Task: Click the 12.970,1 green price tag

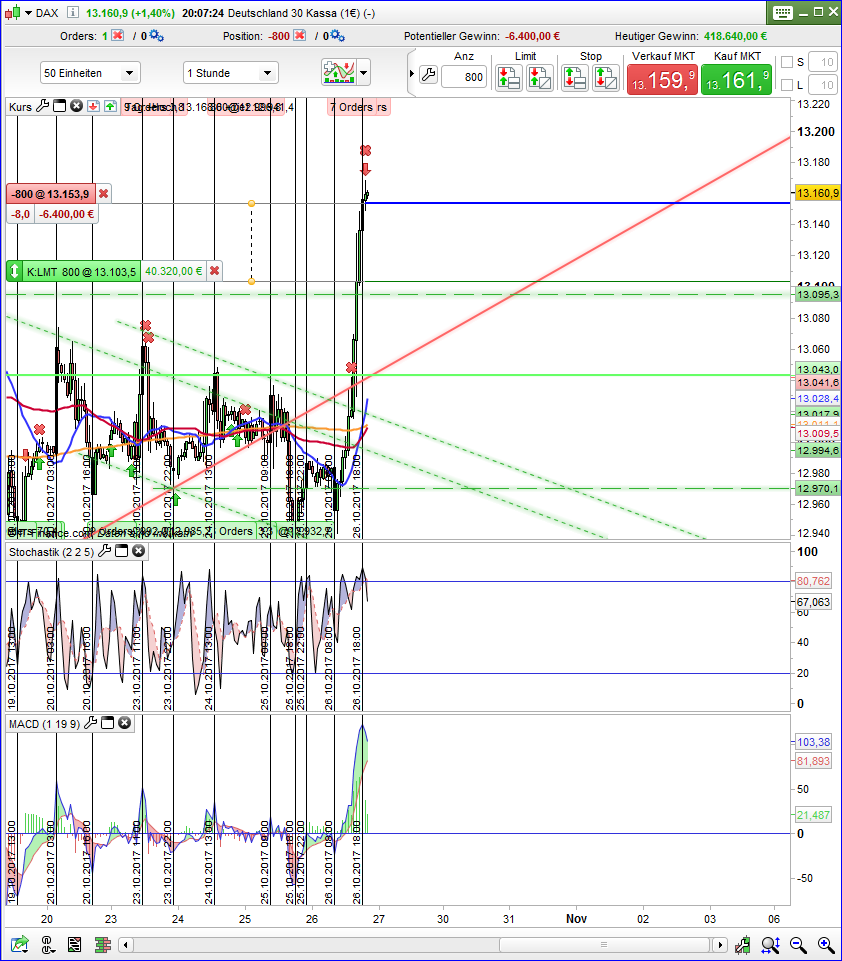Action: [x=817, y=488]
